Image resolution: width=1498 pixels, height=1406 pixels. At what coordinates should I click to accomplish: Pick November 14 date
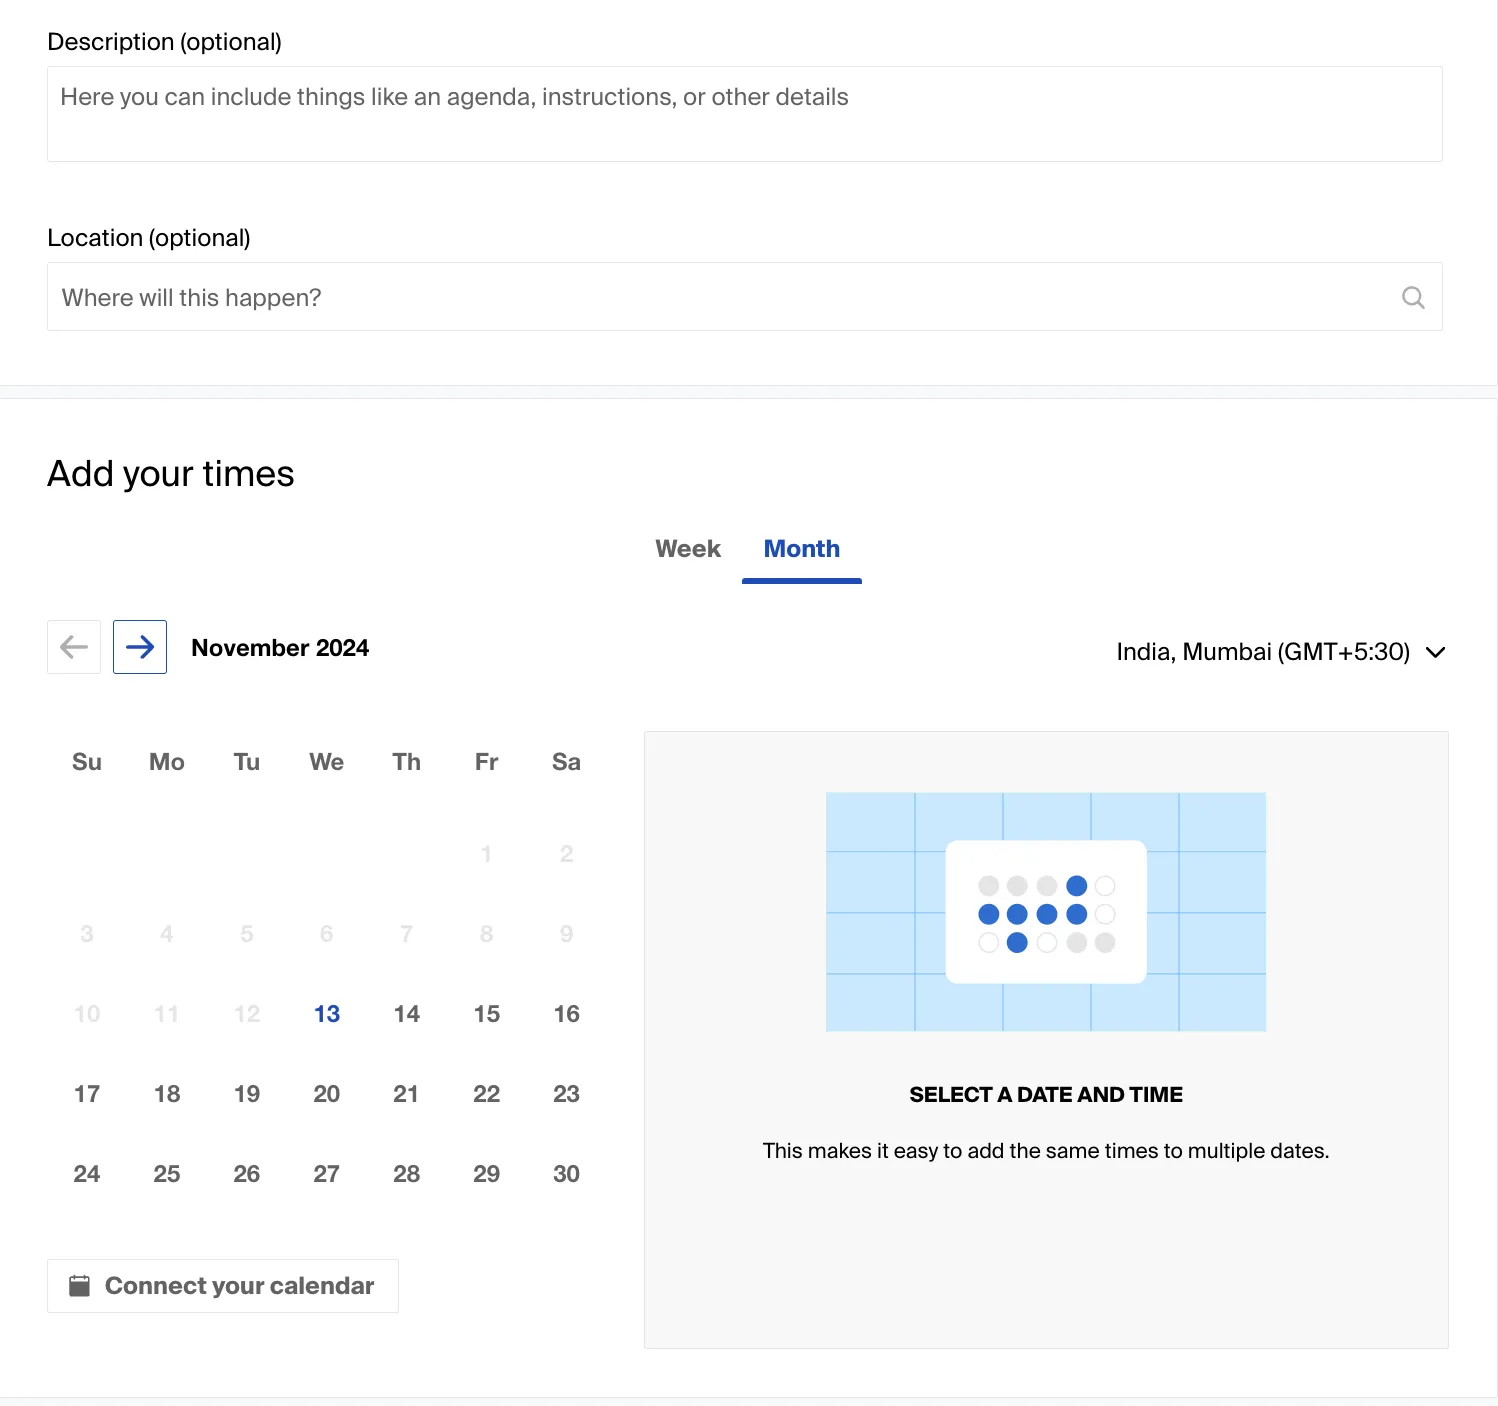pos(407,1014)
